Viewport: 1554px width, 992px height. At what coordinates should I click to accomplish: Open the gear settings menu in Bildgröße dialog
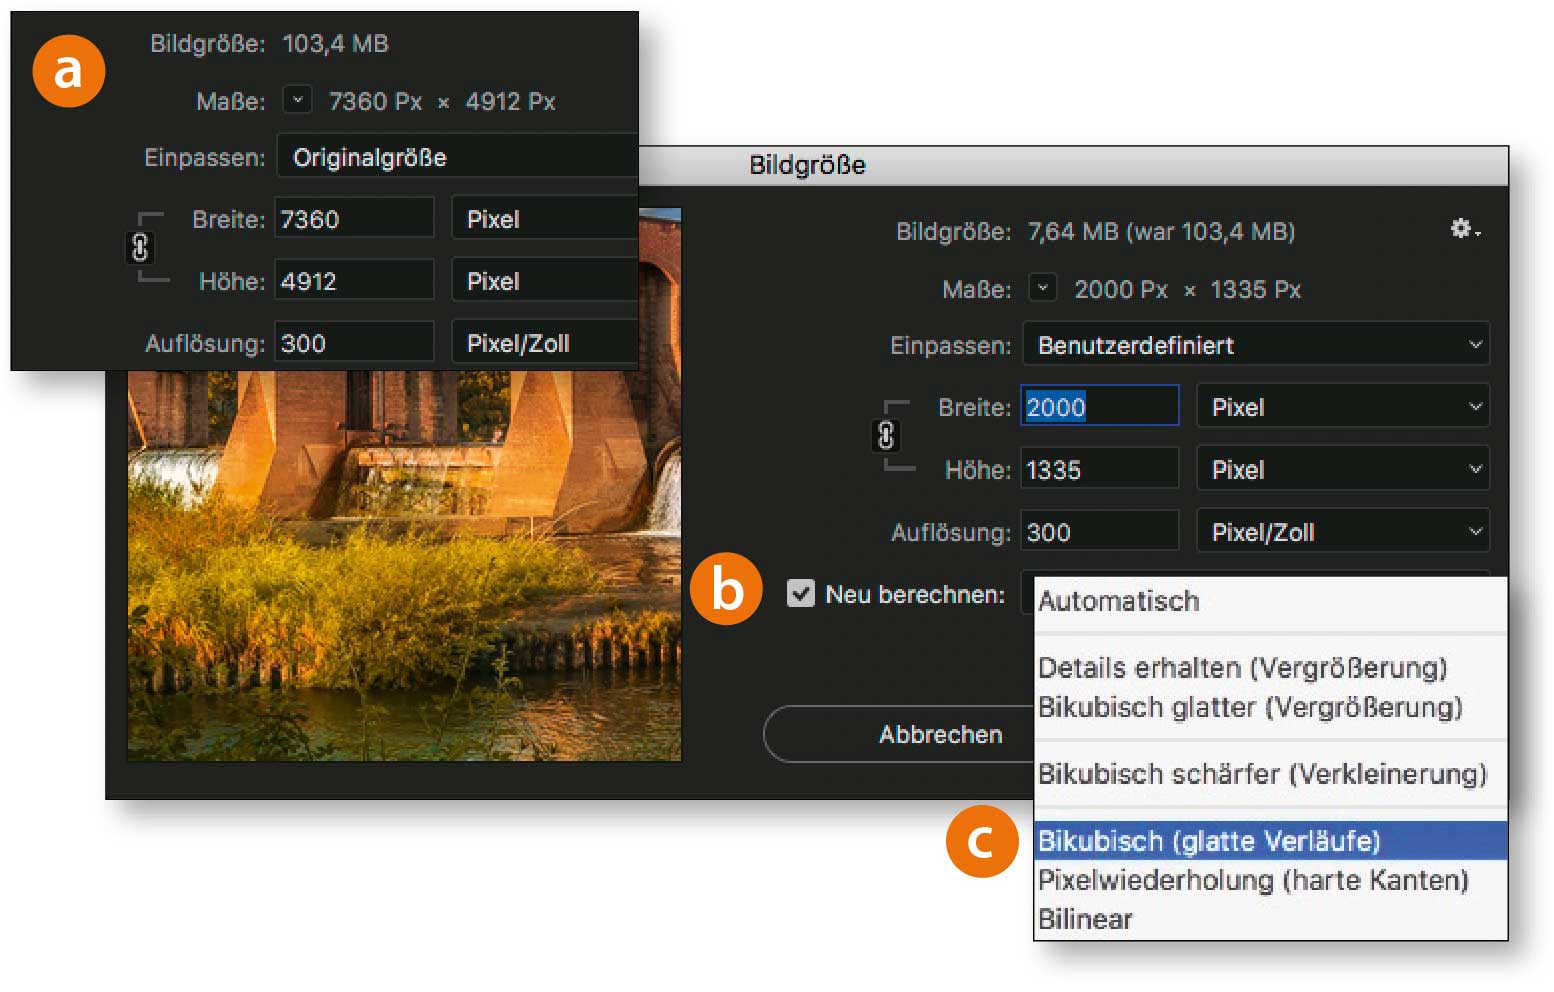tap(1465, 230)
